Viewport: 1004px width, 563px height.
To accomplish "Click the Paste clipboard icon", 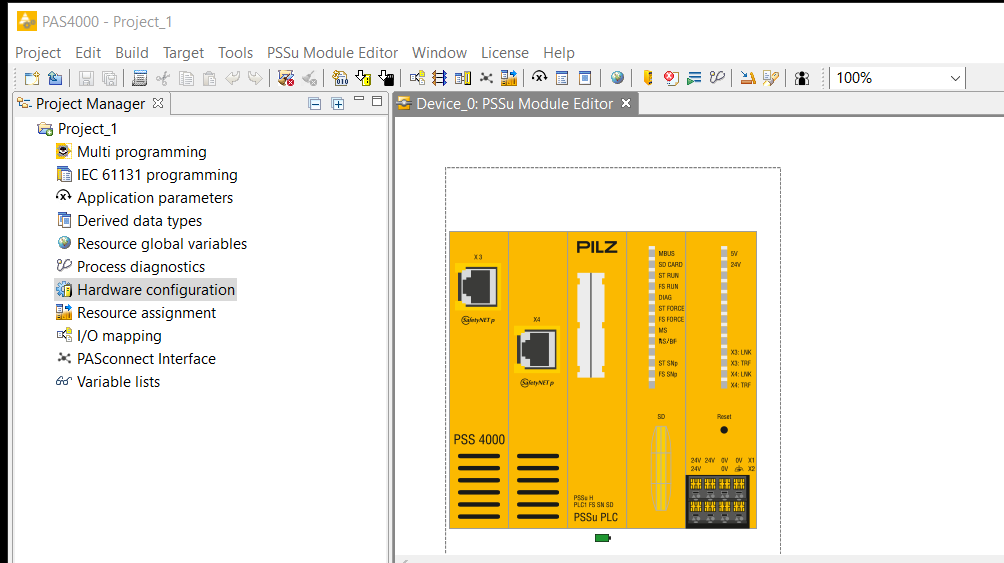I will tap(209, 78).
